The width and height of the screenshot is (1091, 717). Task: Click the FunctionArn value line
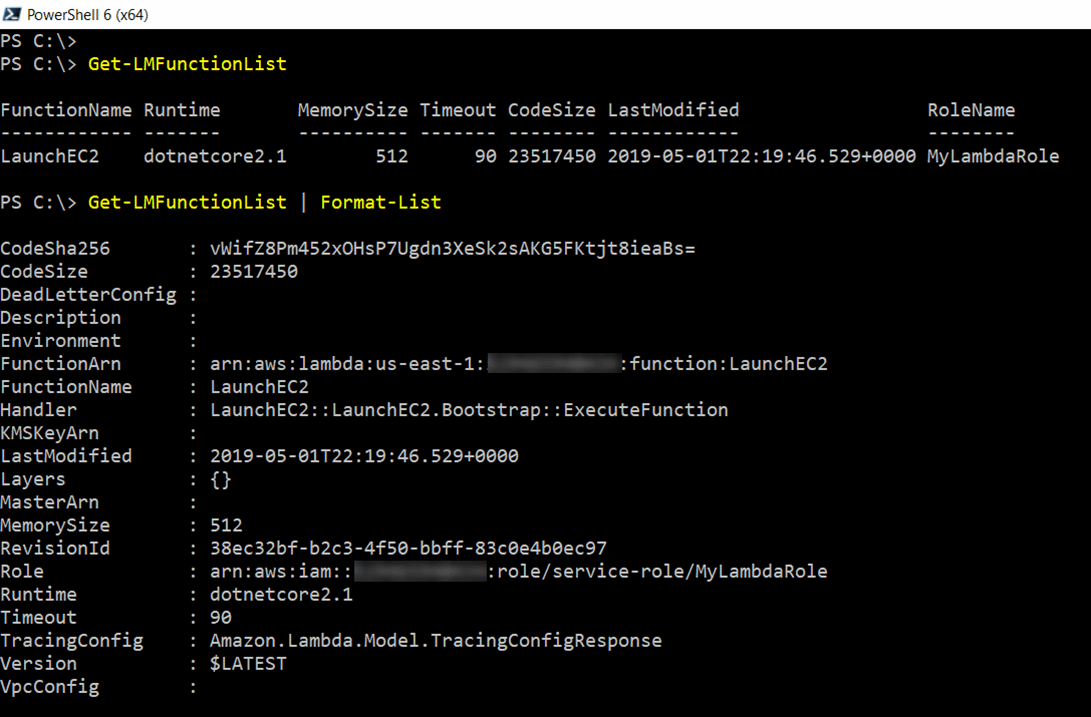click(518, 364)
